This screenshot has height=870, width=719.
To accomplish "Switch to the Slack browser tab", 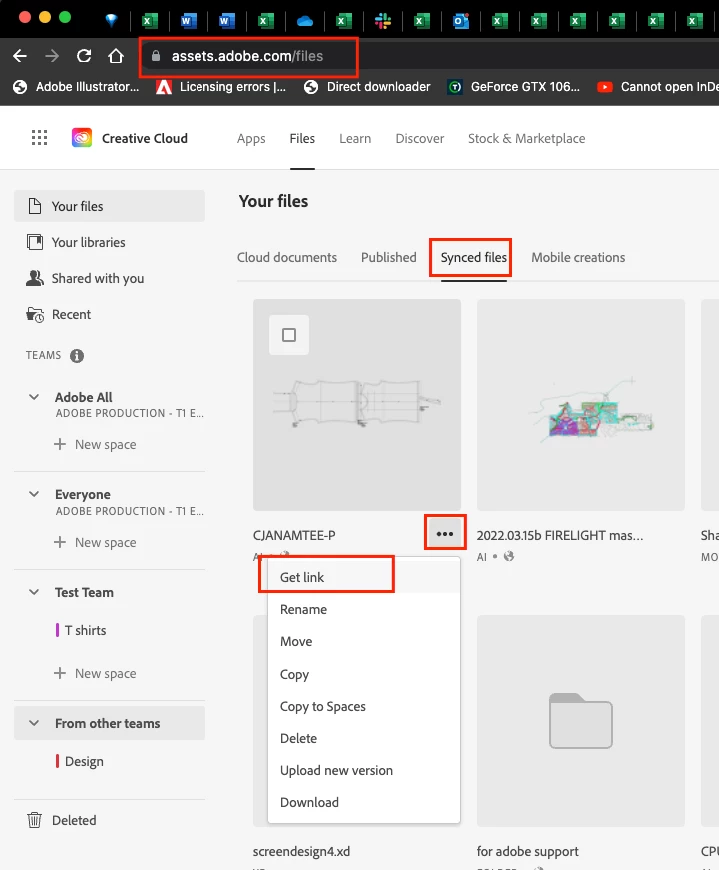I will 383,21.
